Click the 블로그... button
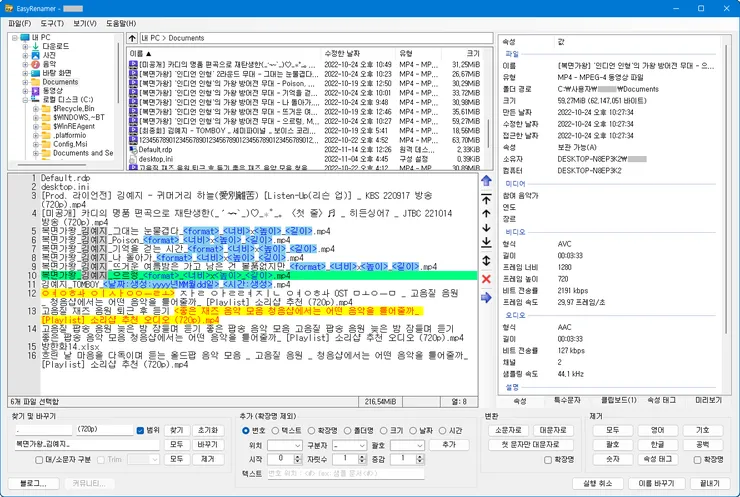 (x=34, y=483)
